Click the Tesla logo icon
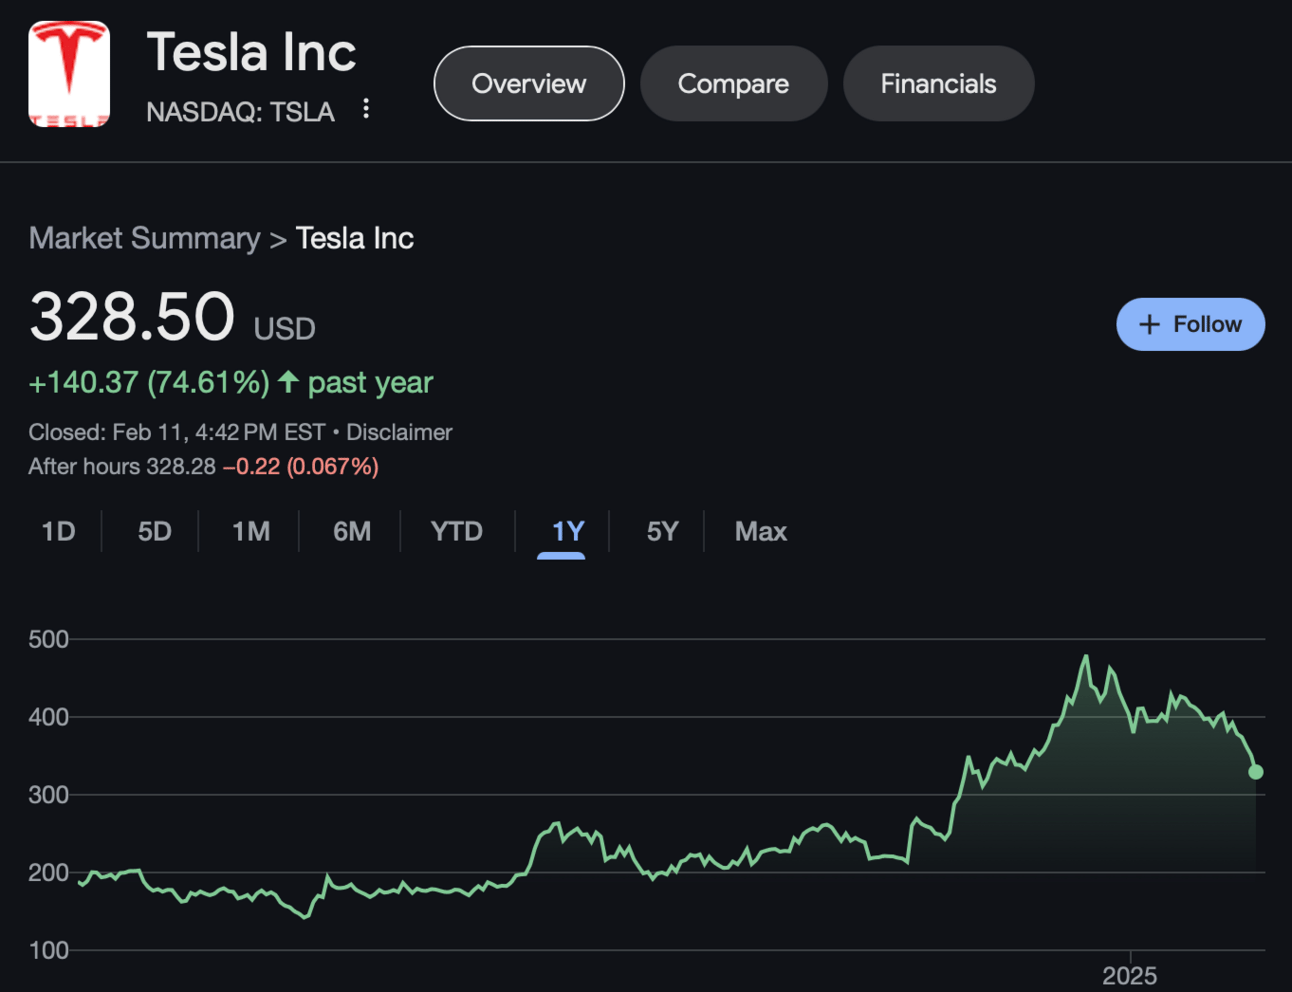The image size is (1292, 992). pos(69,74)
